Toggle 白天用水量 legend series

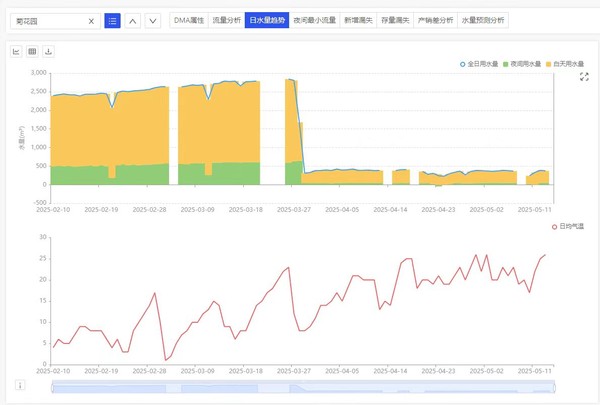point(563,64)
